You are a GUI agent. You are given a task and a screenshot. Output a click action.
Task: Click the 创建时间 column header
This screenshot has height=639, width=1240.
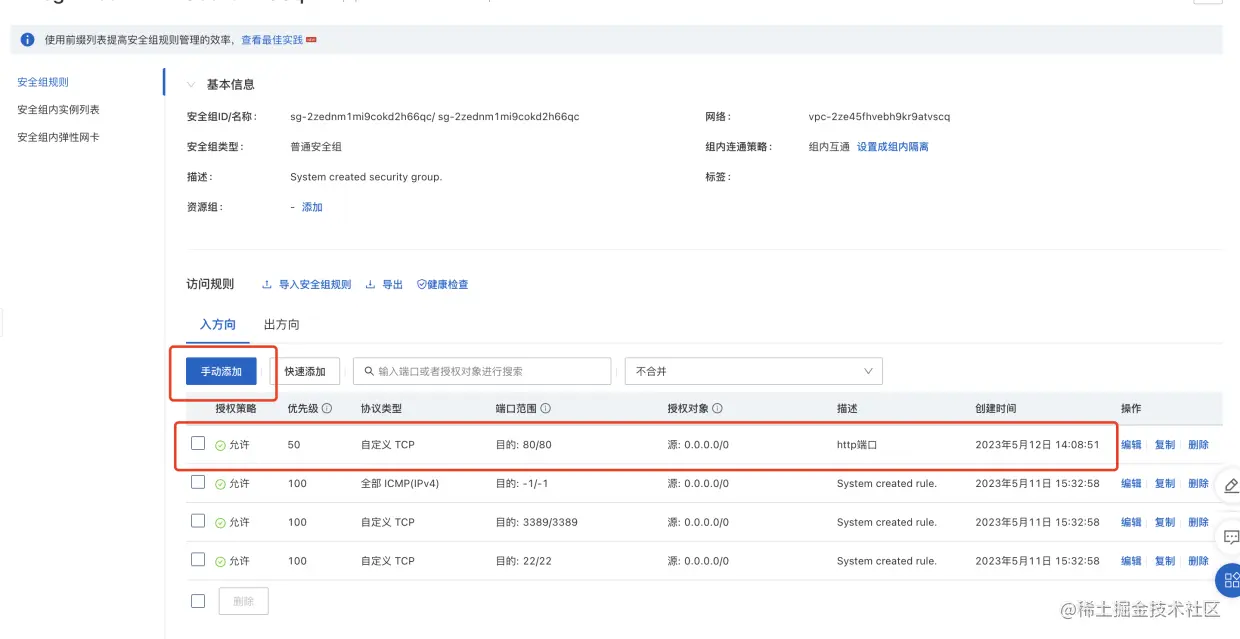pos(996,409)
